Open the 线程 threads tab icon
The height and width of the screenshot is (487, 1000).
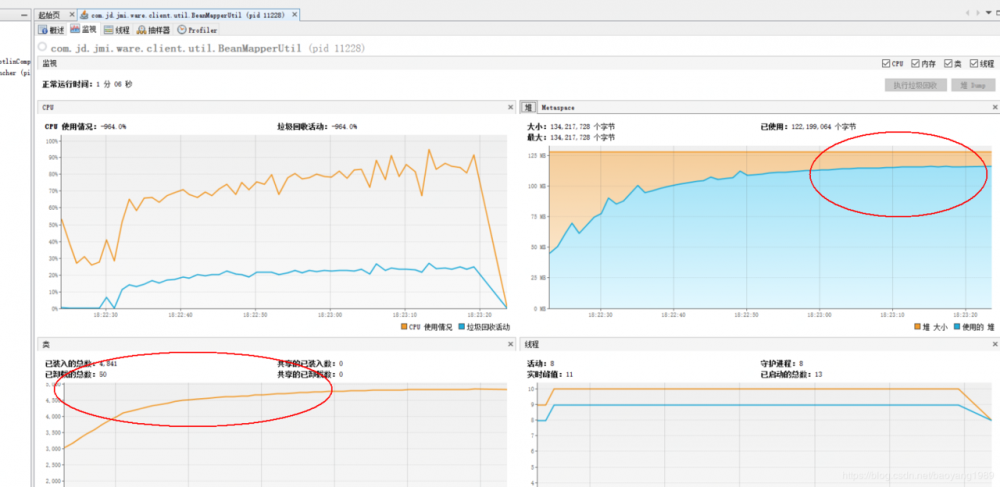click(x=109, y=30)
